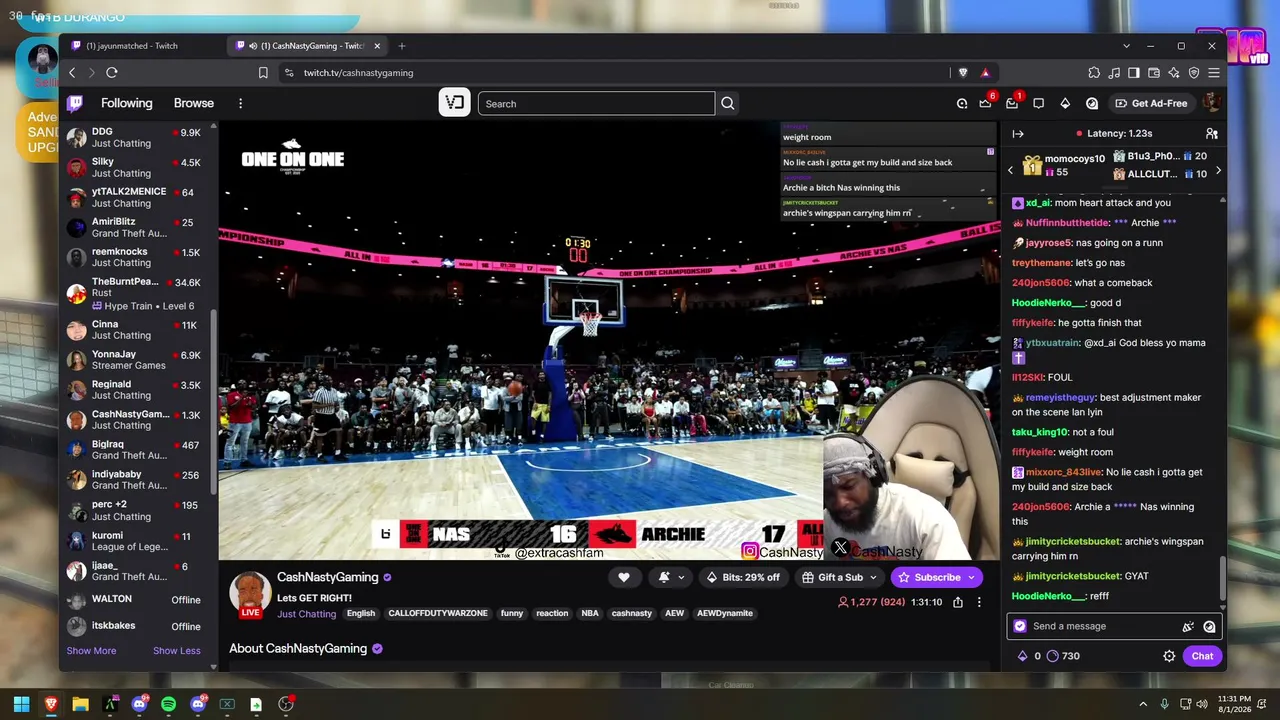The width and height of the screenshot is (1280, 720).
Task: Go back to the previous page
Action: pos(72,73)
